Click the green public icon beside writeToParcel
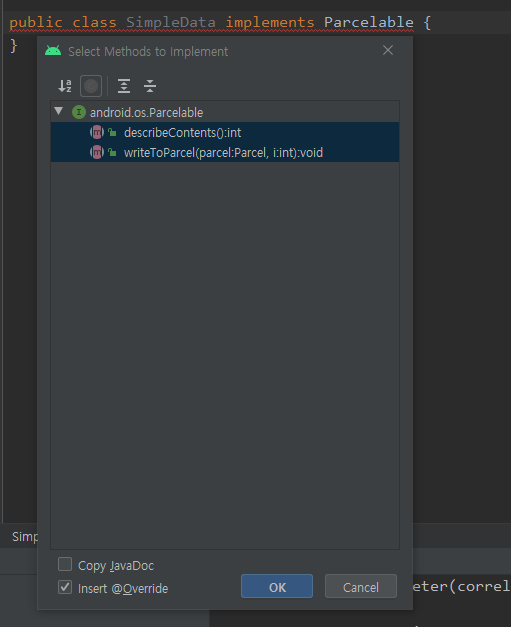 112,152
